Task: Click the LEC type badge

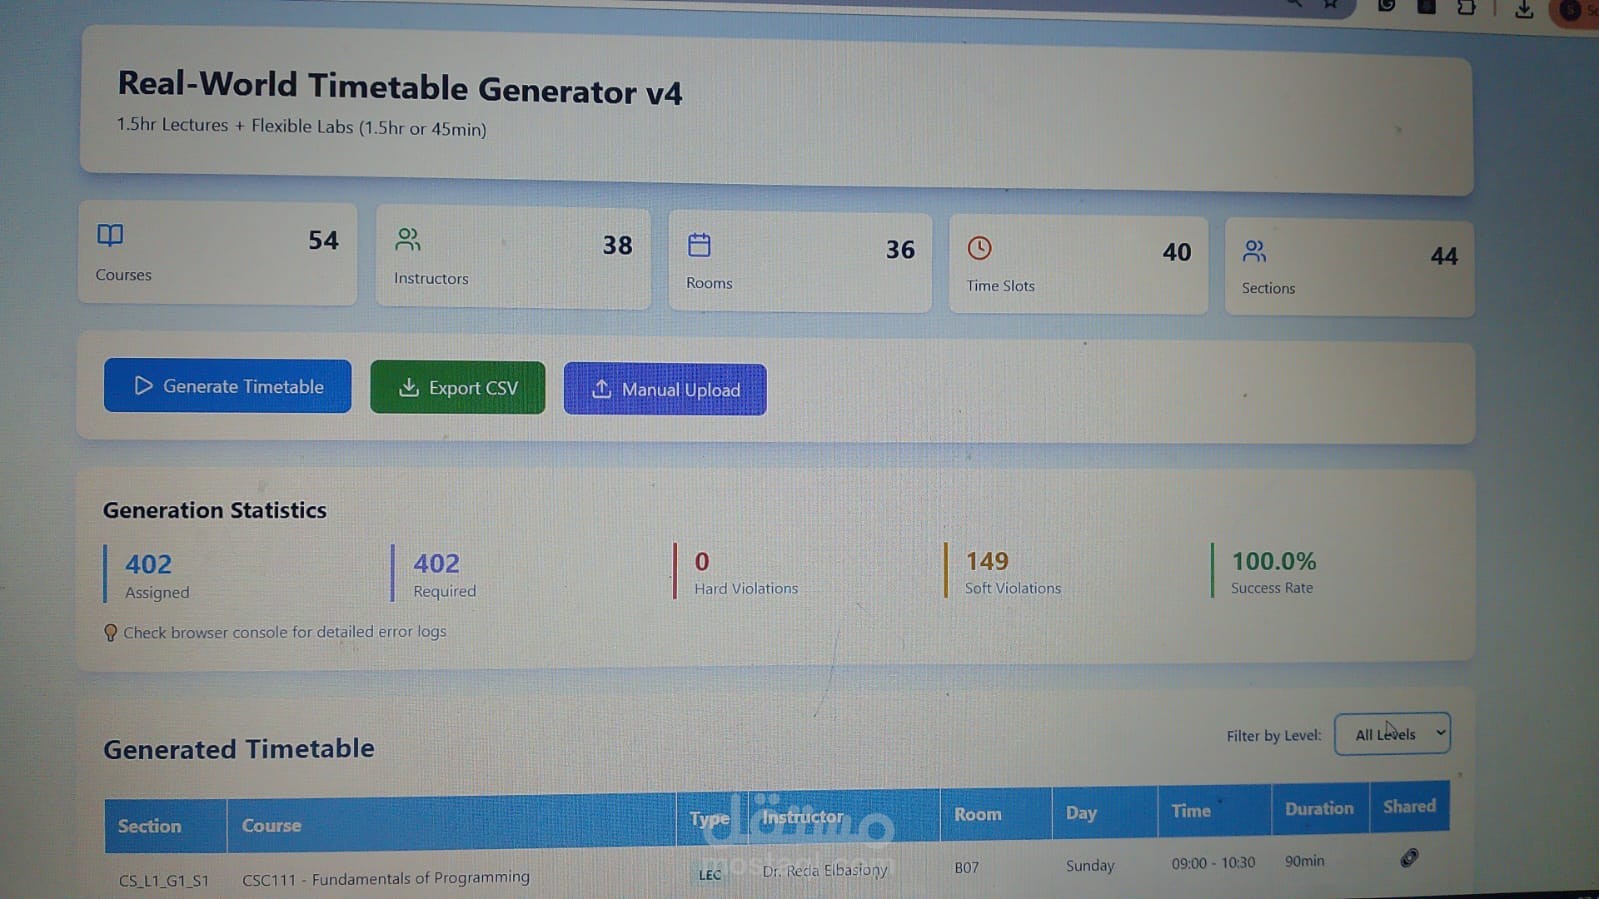Action: point(710,875)
